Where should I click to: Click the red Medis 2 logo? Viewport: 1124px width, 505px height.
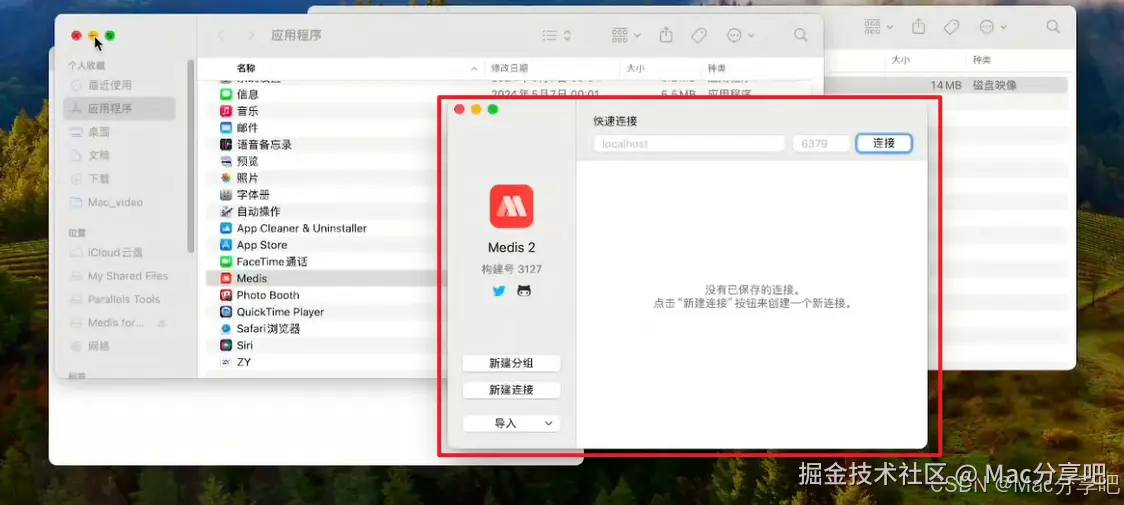[511, 206]
